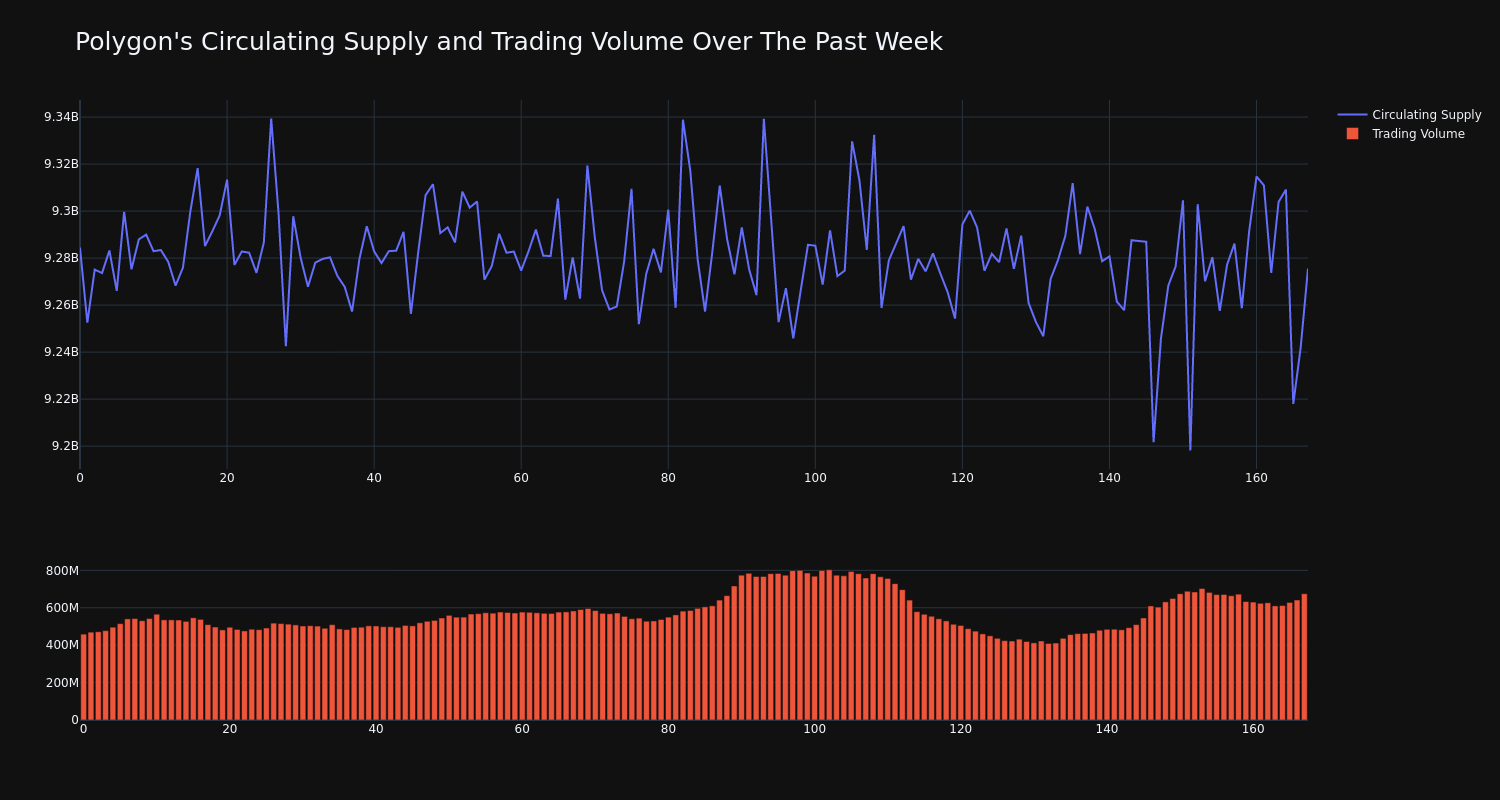Viewport: 1500px width, 800px height.
Task: Click the 200M volume axis label
Action: coord(61,683)
